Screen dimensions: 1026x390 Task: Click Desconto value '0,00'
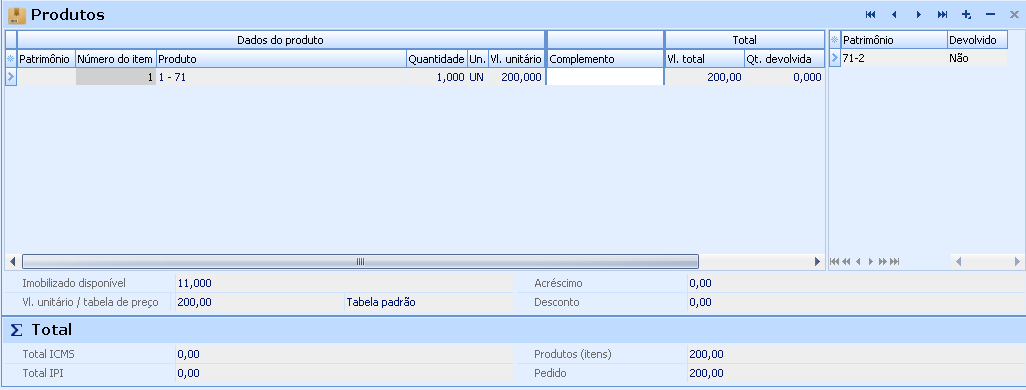click(700, 302)
